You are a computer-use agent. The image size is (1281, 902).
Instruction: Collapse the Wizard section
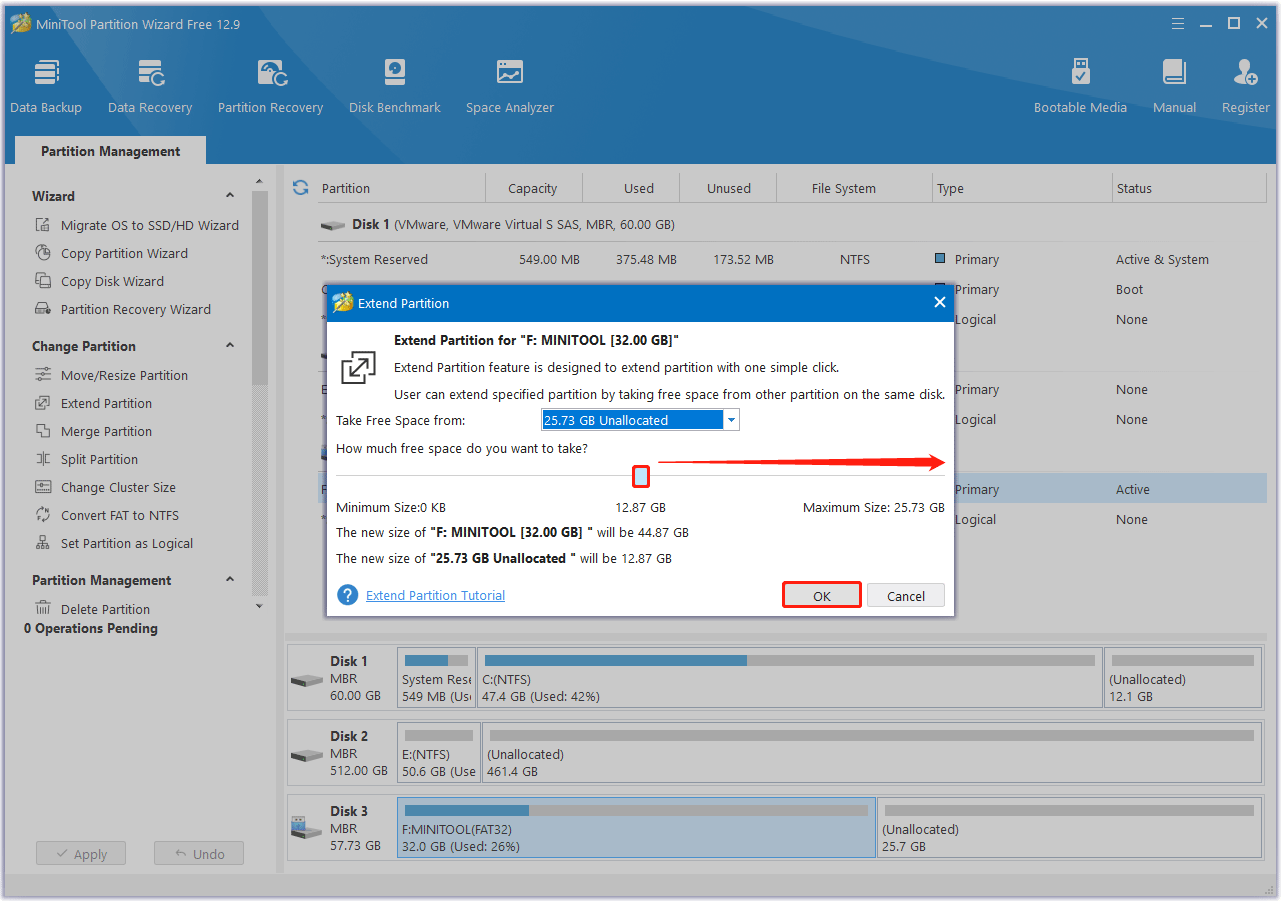click(229, 194)
